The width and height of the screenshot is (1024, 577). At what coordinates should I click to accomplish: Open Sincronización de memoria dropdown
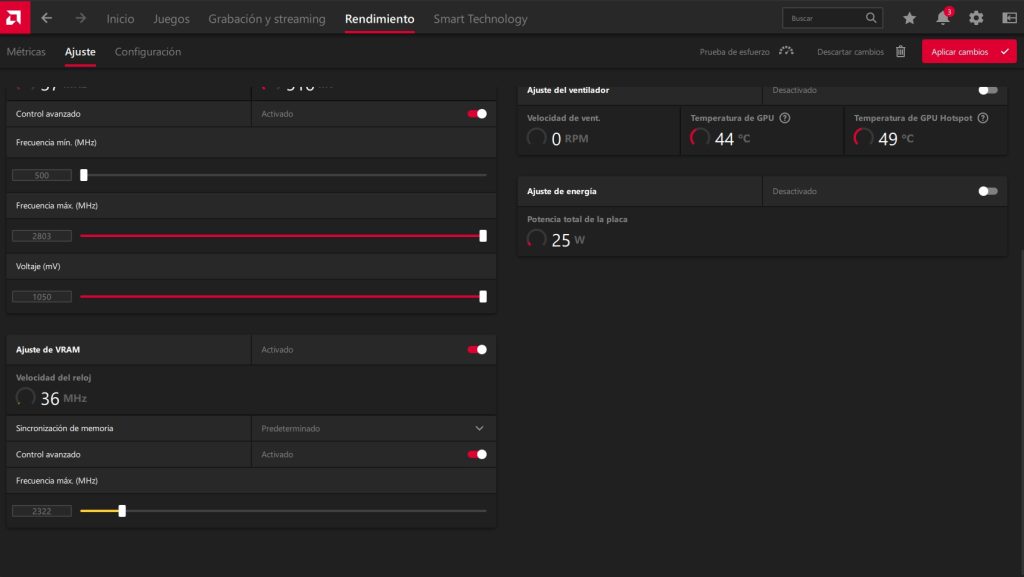(373, 428)
